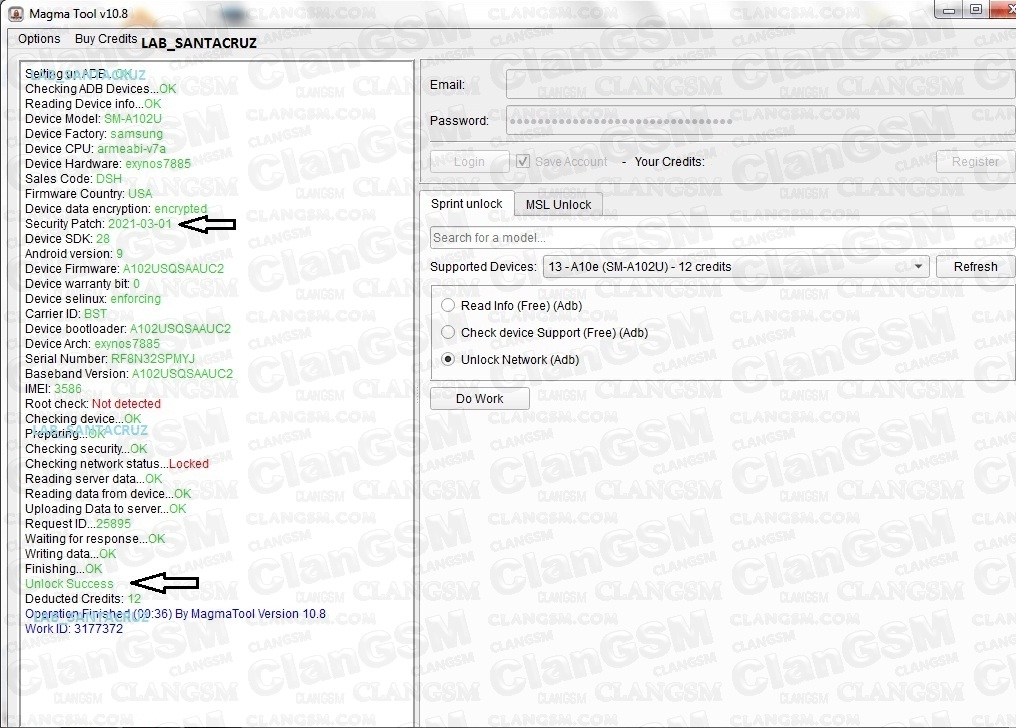Click Carrier ID: BST line
Image resolution: width=1016 pixels, height=728 pixels.
click(66, 313)
